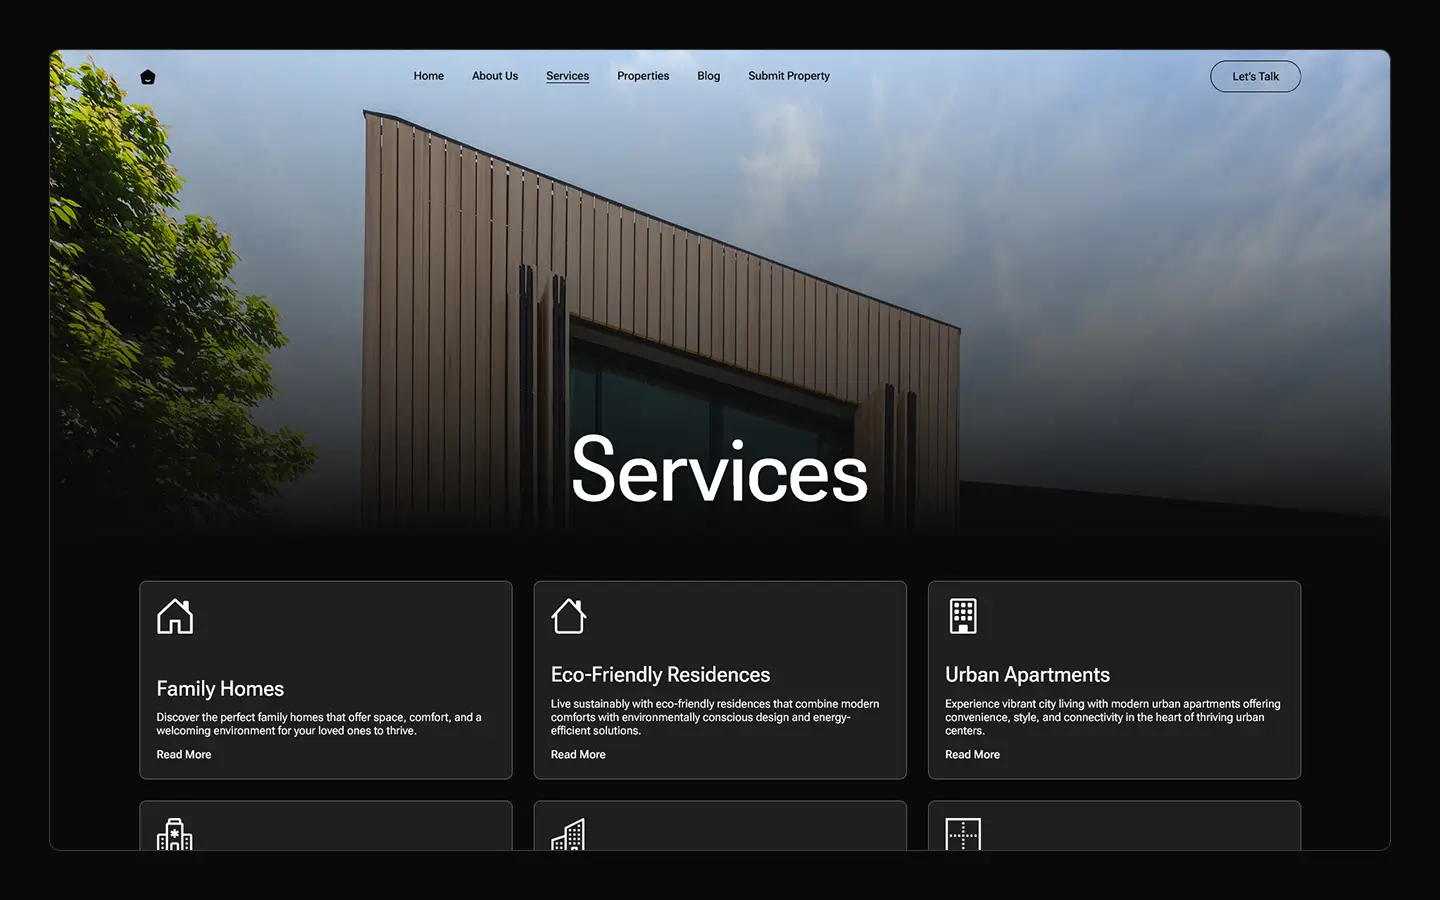The height and width of the screenshot is (900, 1440).
Task: Click the floor plan icon below Urban Apartments
Action: coord(963,835)
